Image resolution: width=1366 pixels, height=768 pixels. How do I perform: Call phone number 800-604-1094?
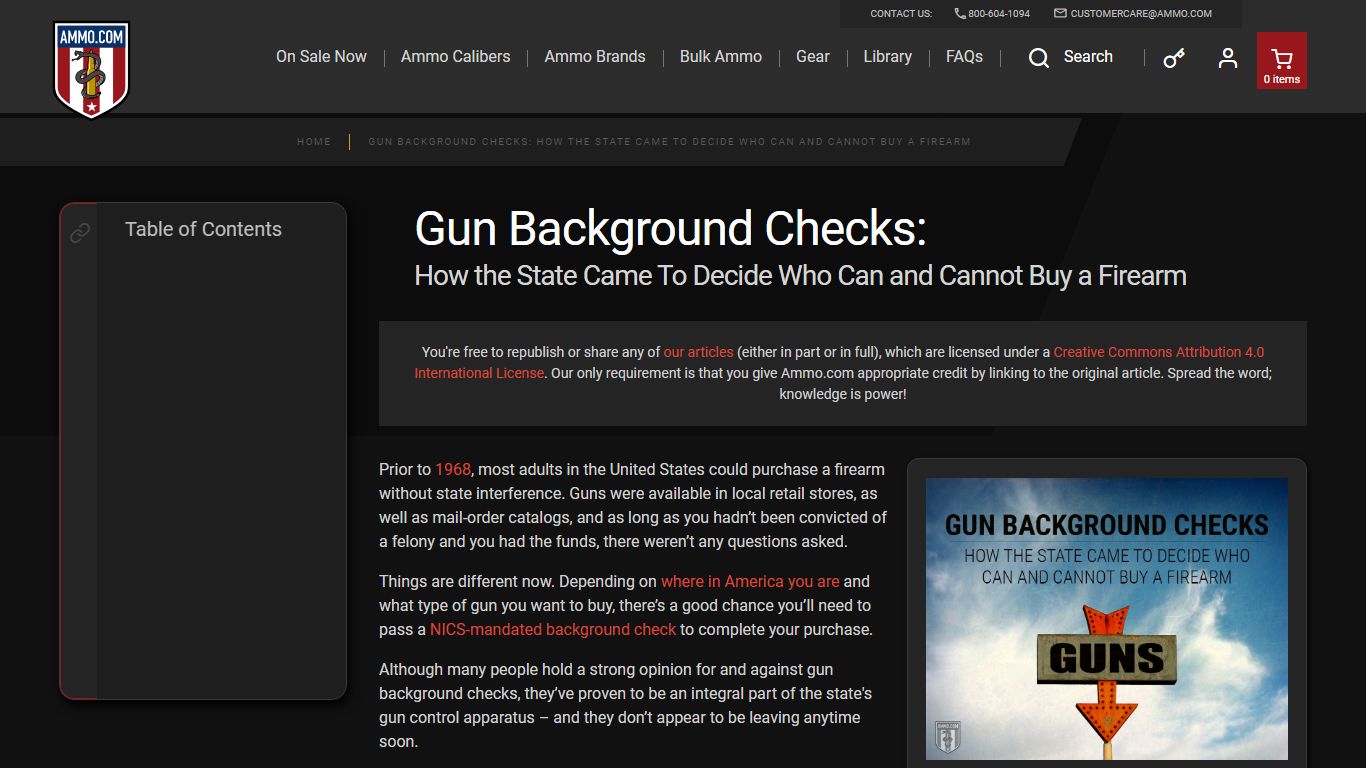[999, 14]
